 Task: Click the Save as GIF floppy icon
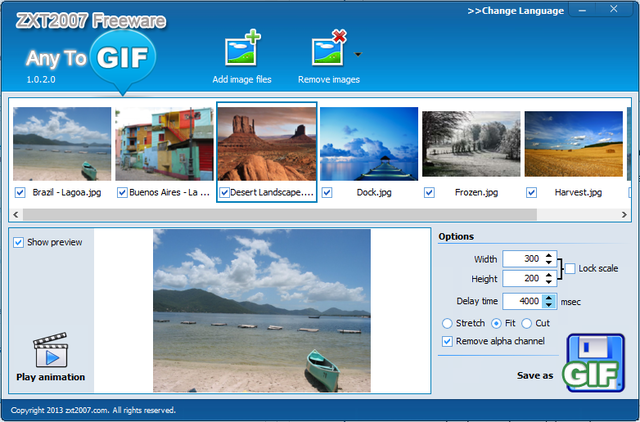click(594, 363)
